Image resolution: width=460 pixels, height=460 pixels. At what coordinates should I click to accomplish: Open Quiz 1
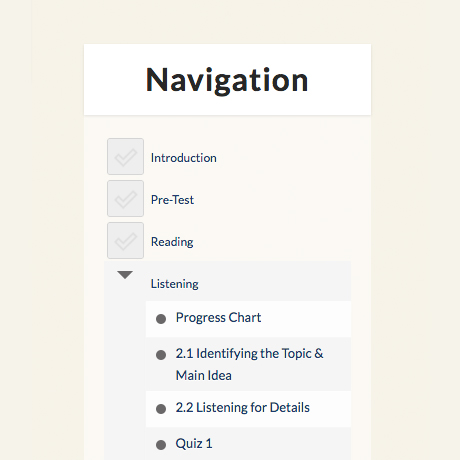194,444
